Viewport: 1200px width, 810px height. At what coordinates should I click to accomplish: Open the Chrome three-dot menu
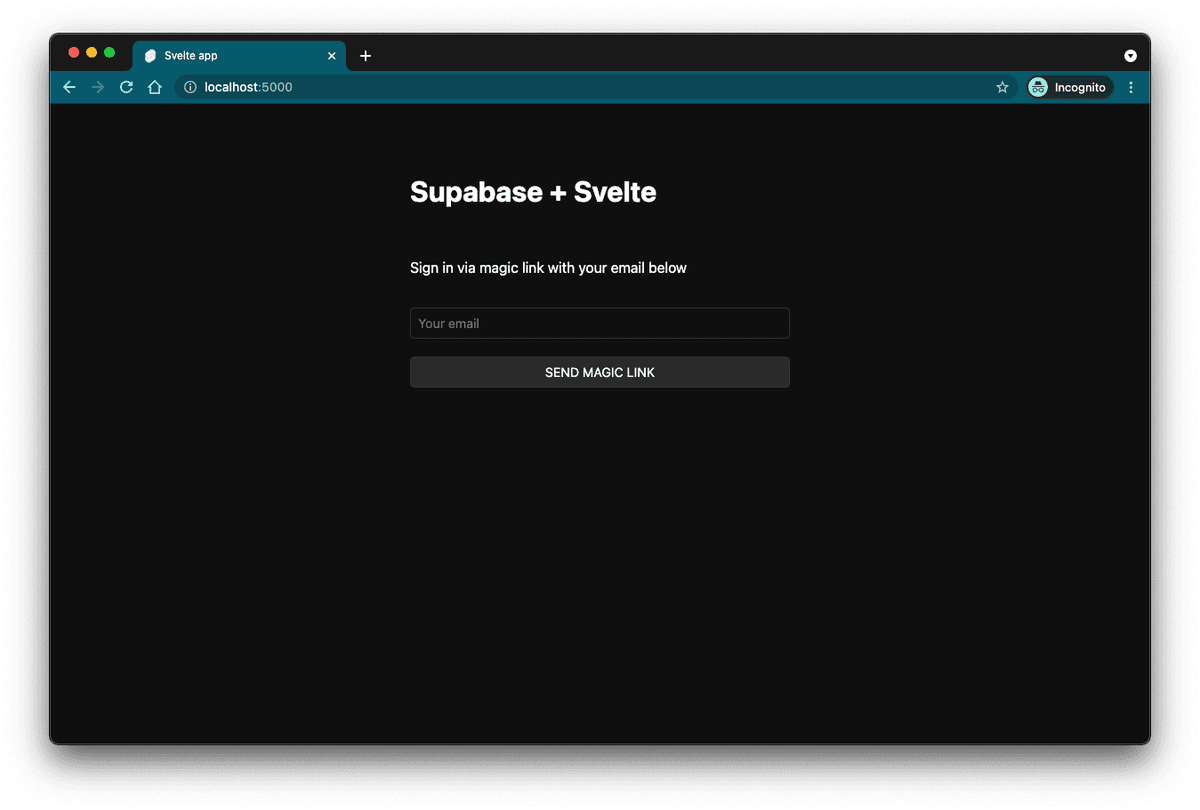pos(1131,87)
